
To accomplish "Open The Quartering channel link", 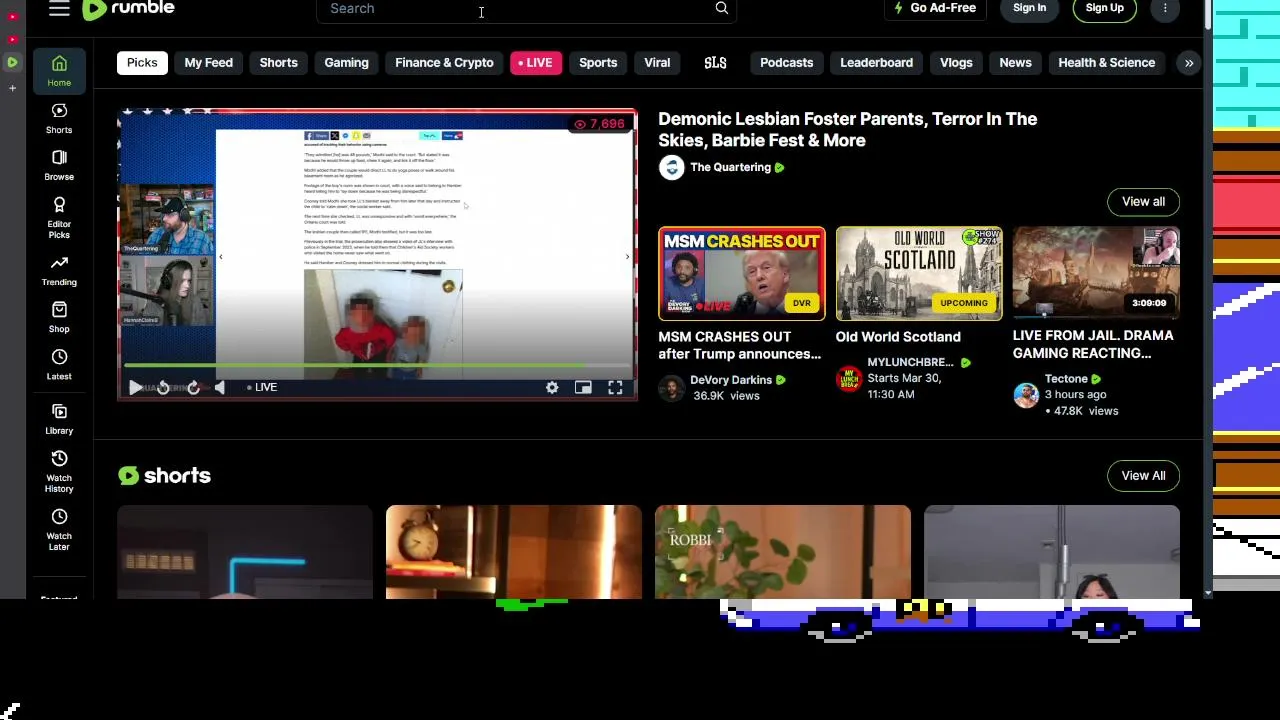I will pos(730,168).
